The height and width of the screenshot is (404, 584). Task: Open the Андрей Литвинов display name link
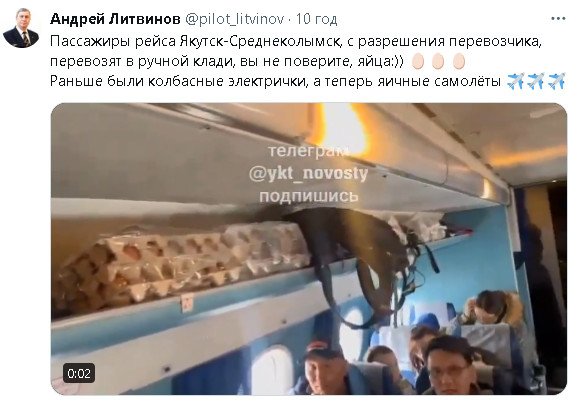115,19
